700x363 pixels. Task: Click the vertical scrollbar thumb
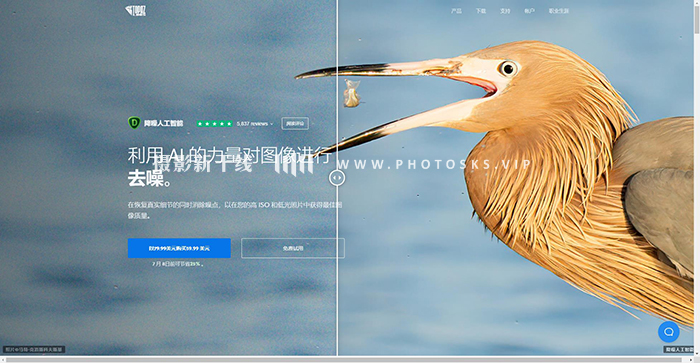pos(696,20)
